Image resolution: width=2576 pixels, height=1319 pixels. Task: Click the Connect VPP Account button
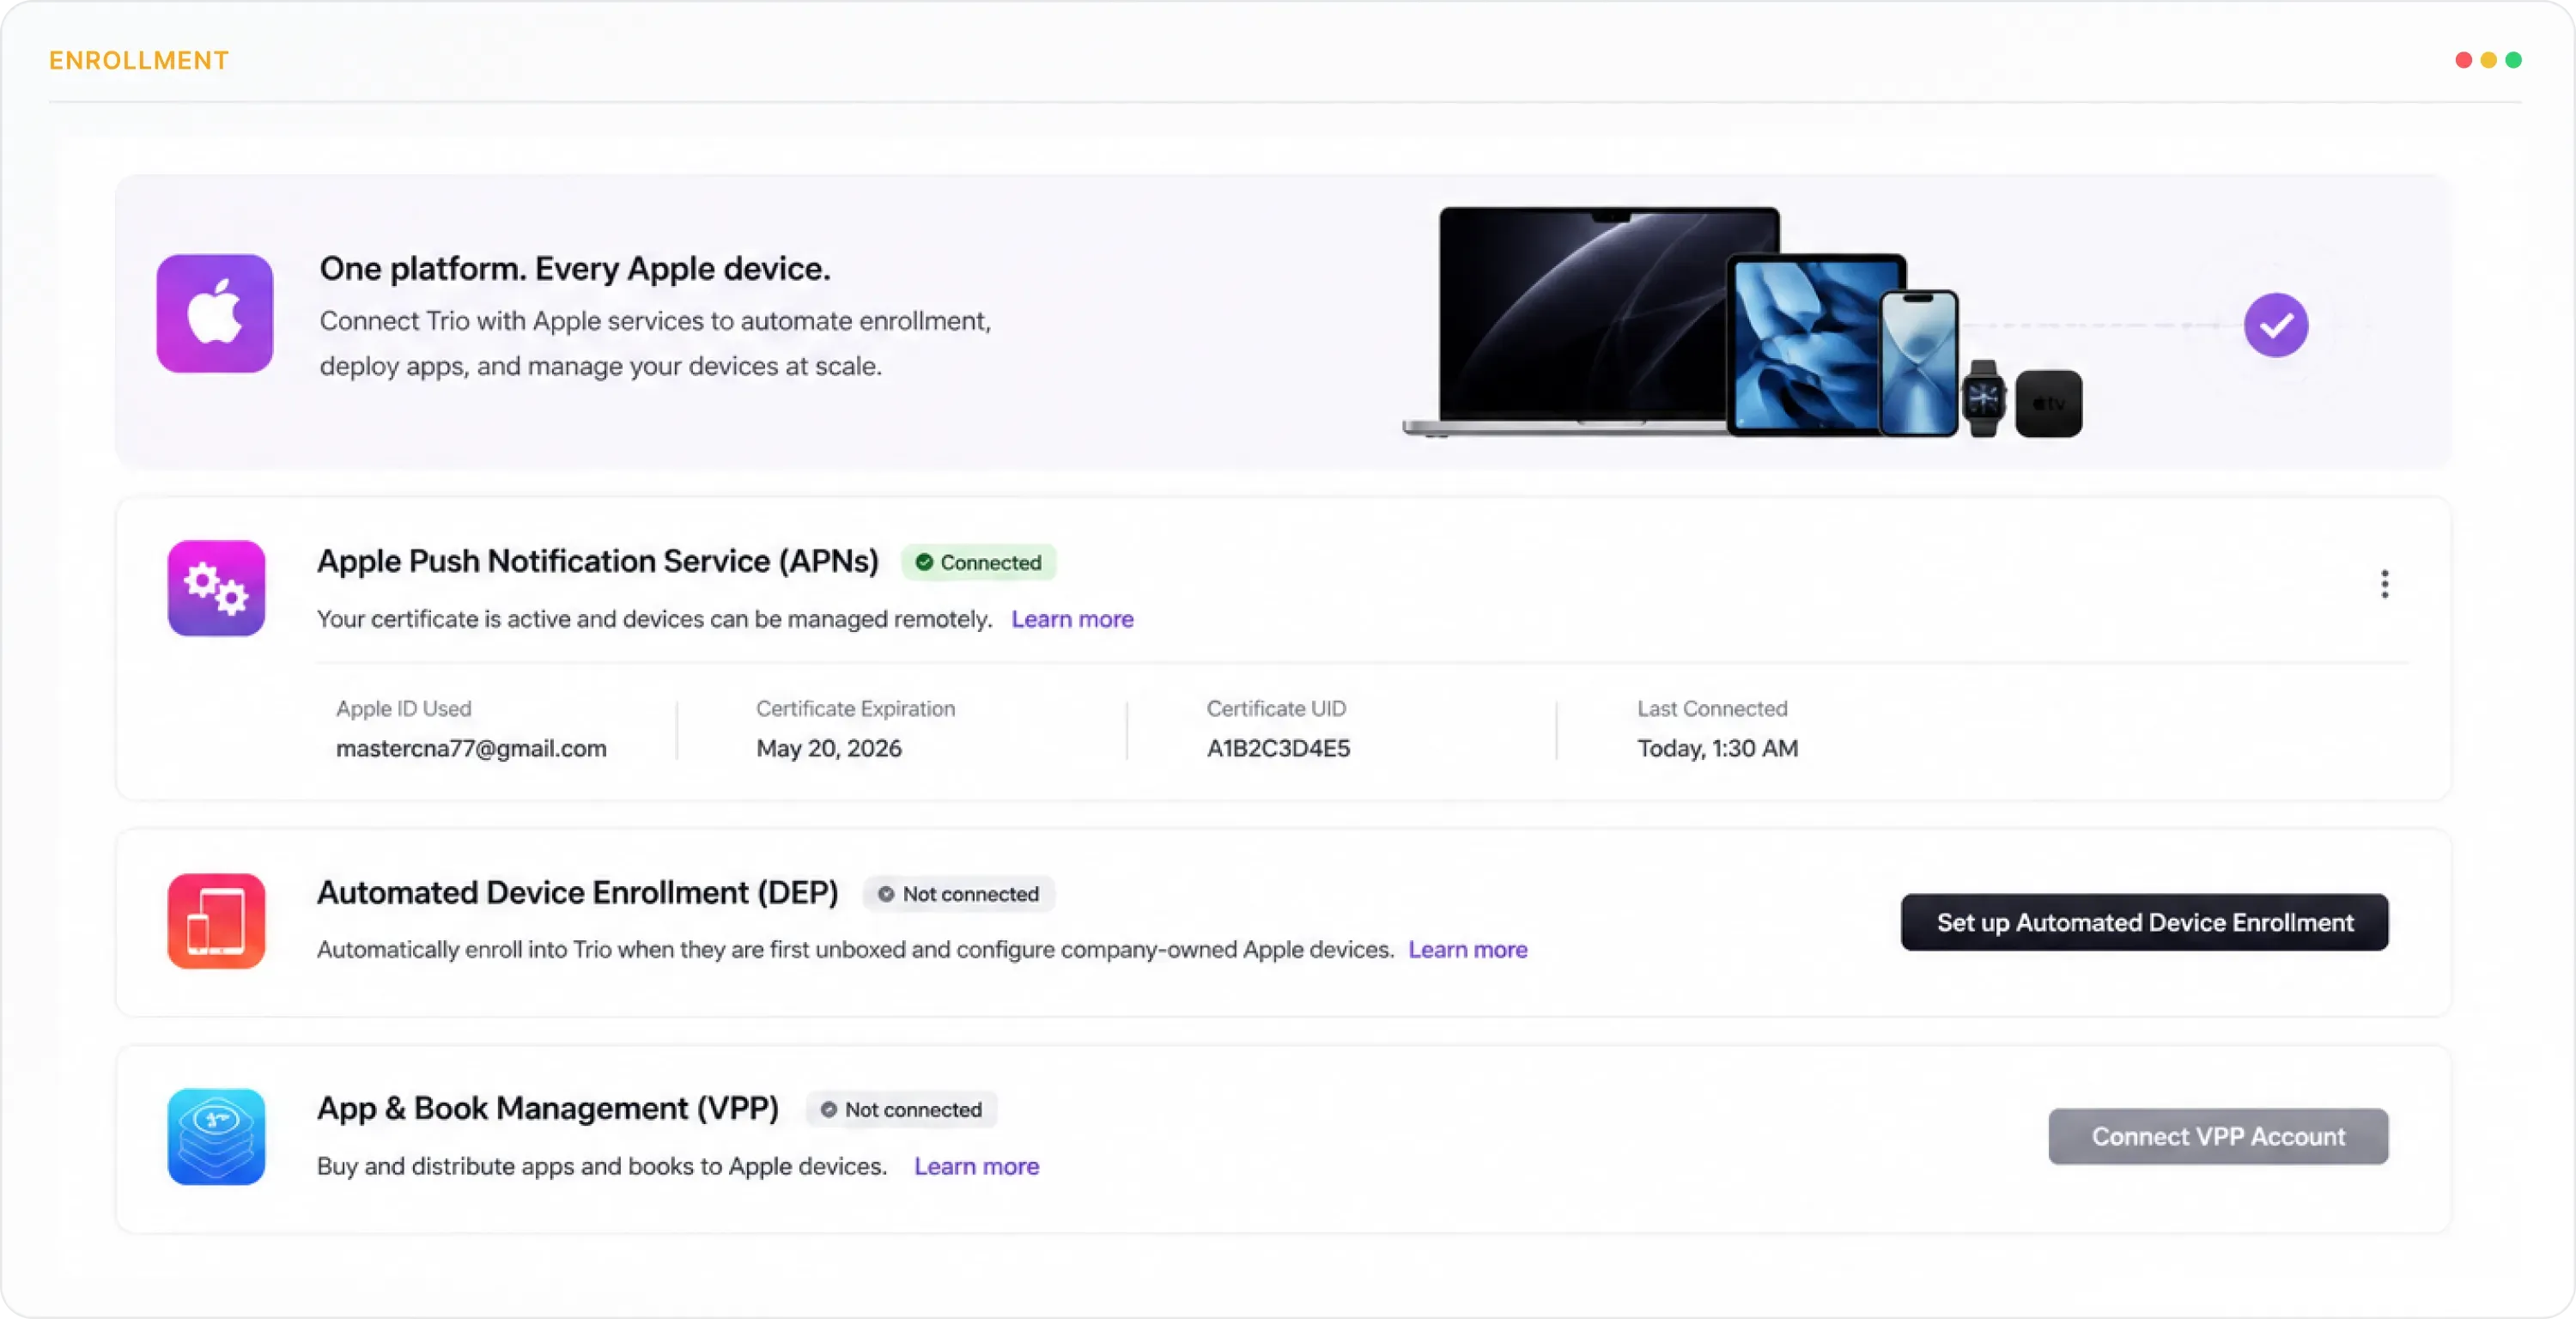(2218, 1136)
